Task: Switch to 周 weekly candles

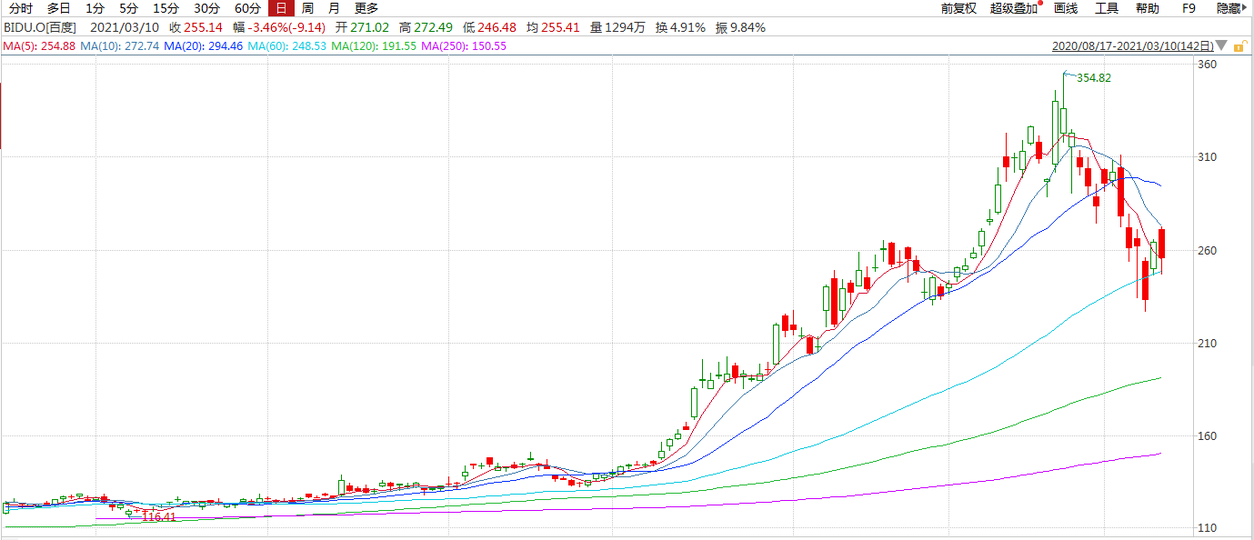Action: point(308,8)
